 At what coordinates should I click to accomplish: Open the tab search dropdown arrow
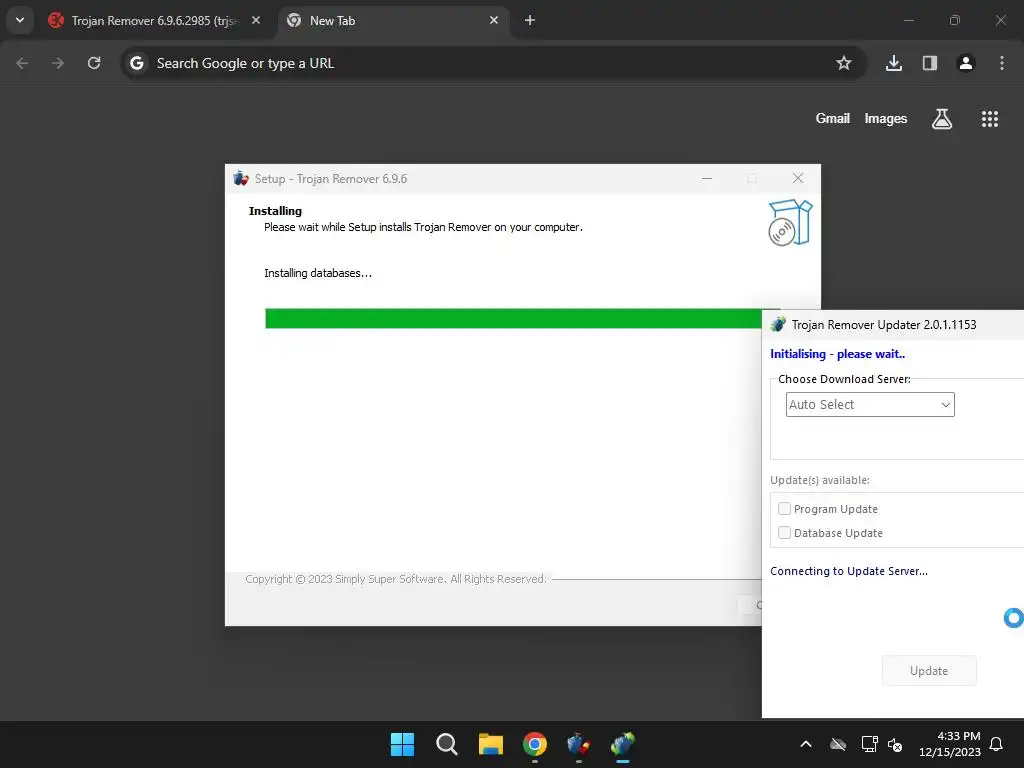[x=20, y=20]
